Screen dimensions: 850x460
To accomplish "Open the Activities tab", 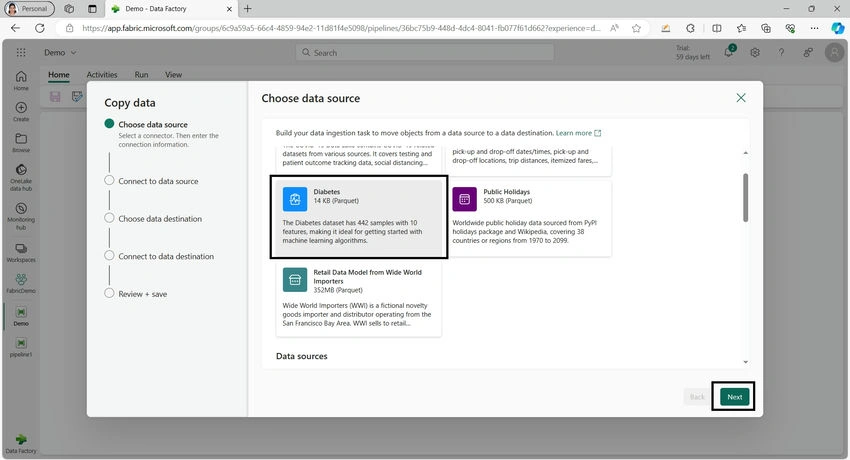I will [102, 75].
